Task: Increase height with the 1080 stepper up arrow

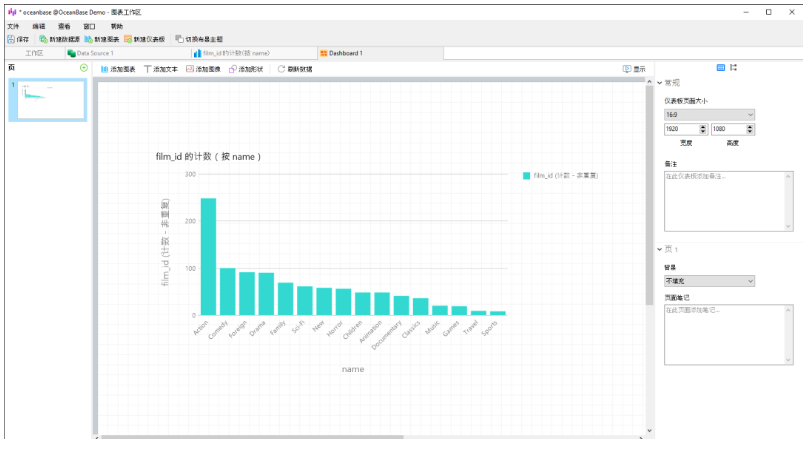Action: coord(750,126)
